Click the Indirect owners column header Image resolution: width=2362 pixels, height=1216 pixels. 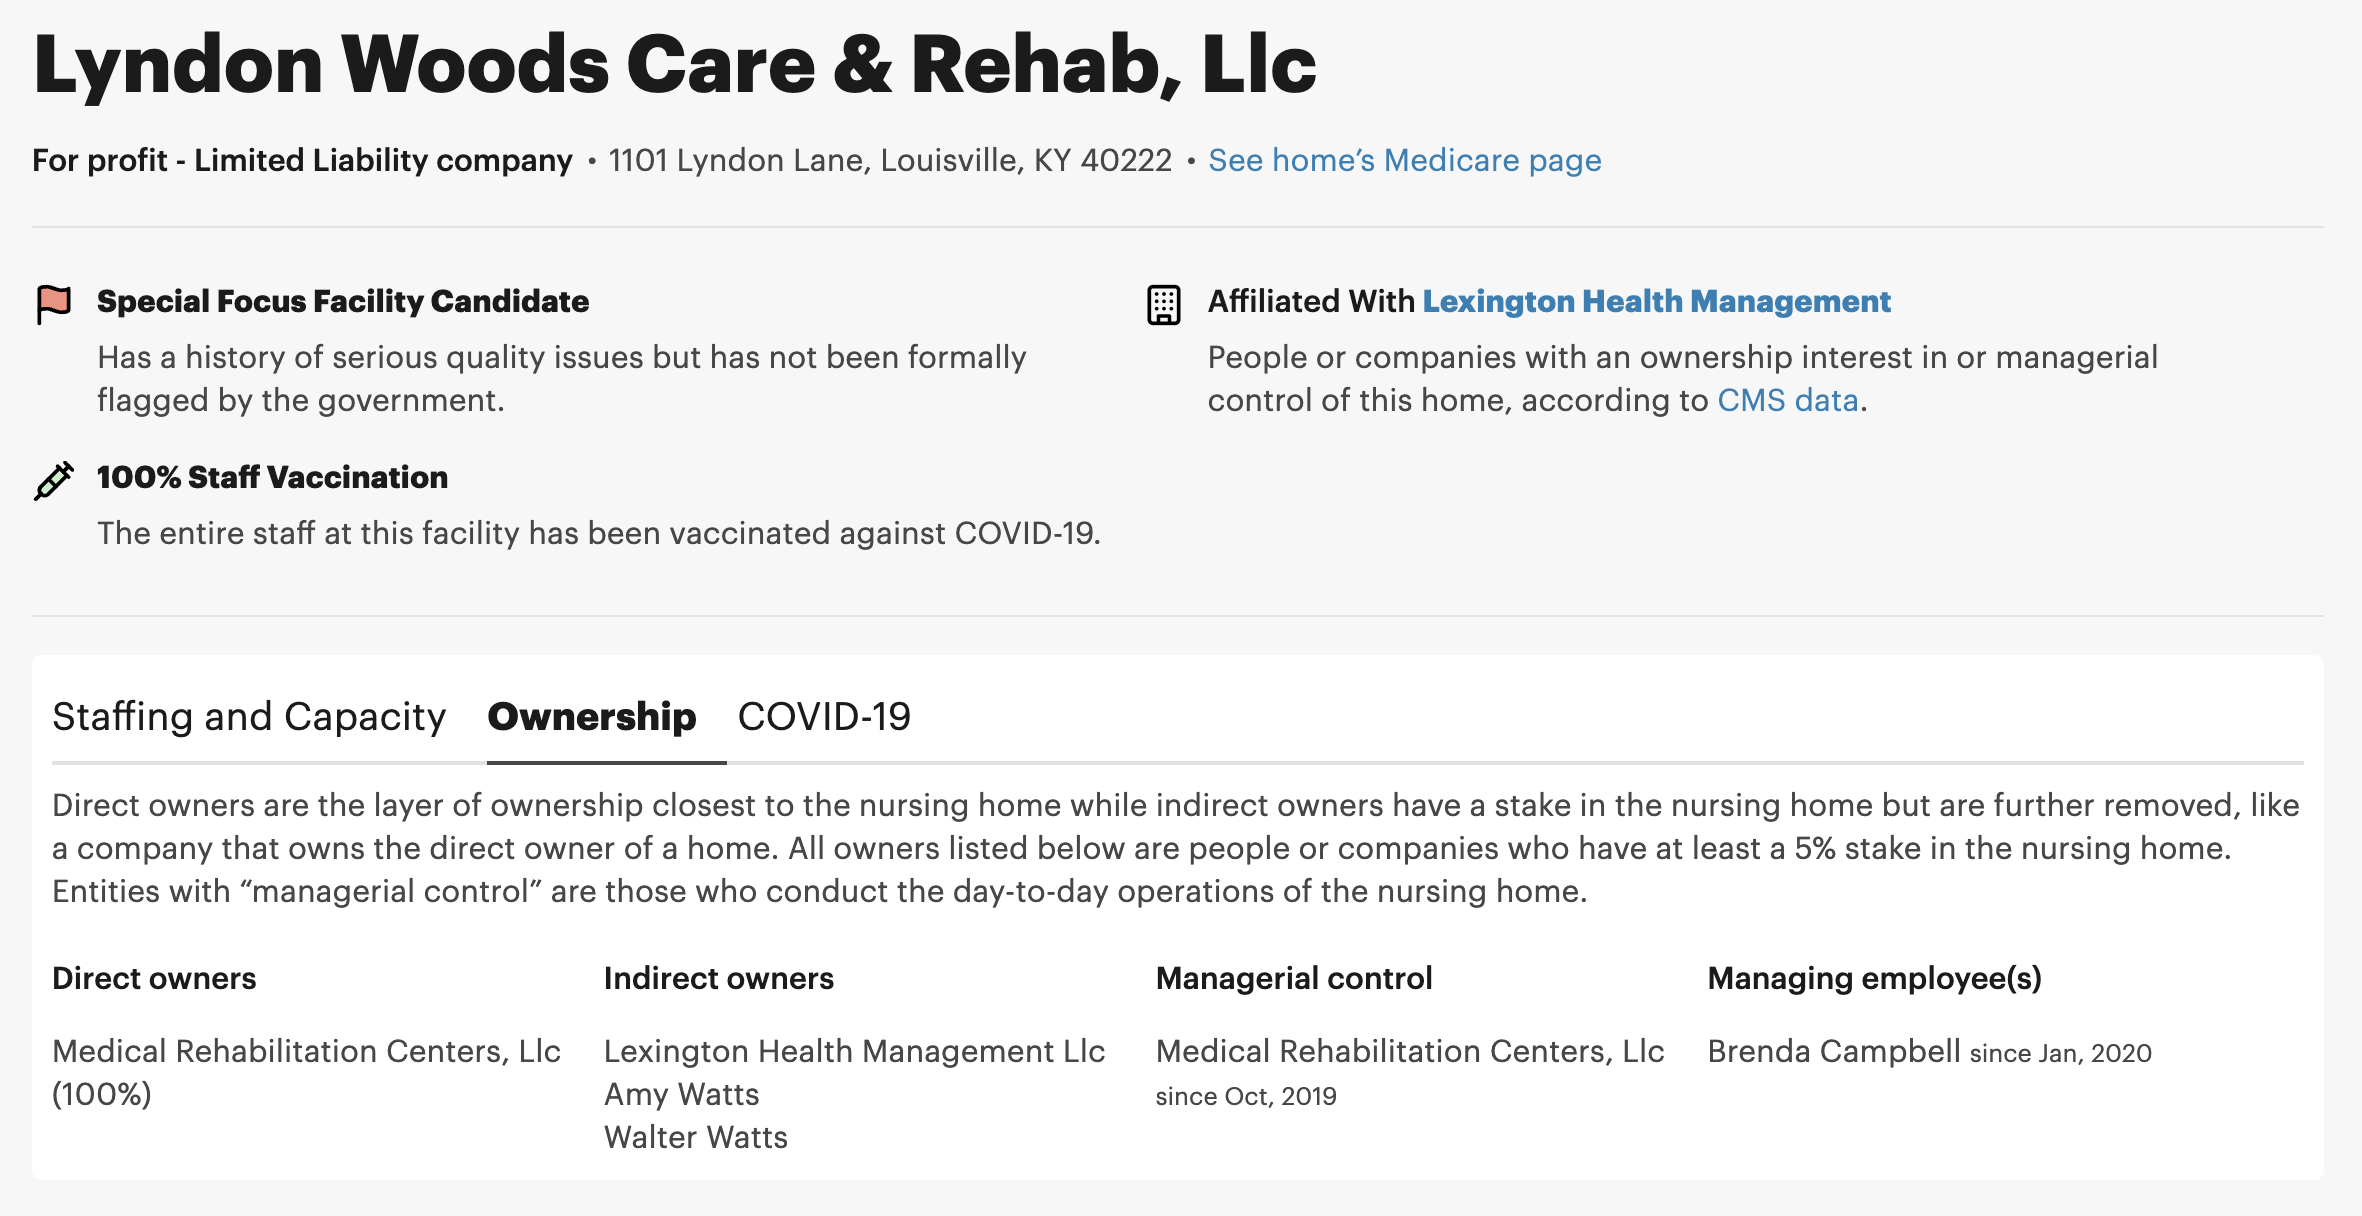tap(718, 978)
